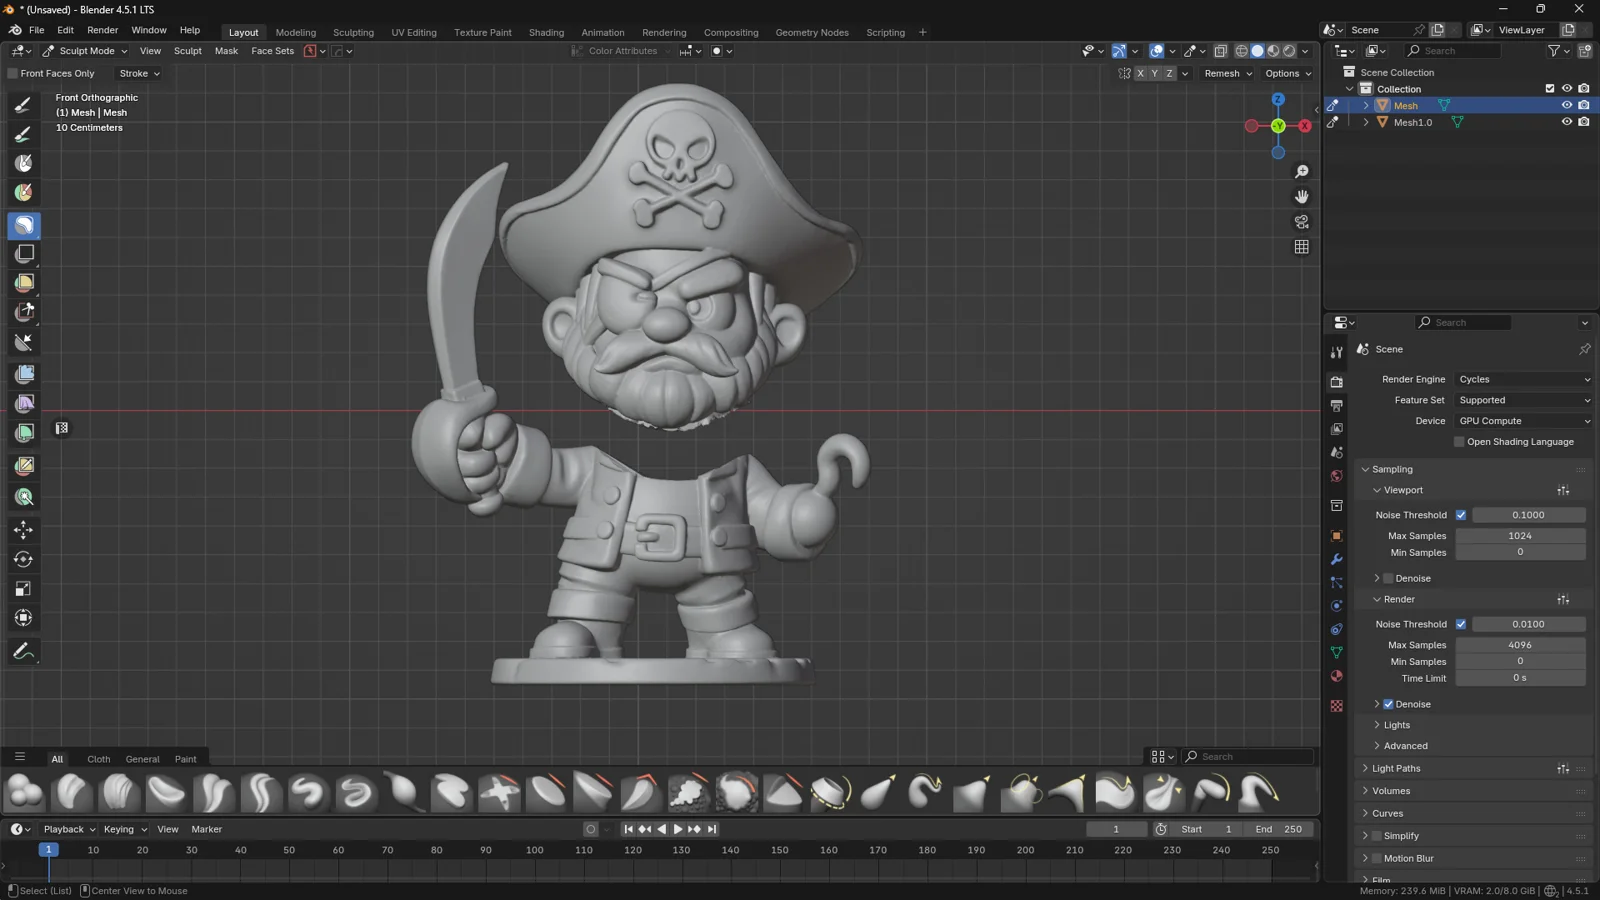
Task: Enable the Front Faces Only checkbox
Action: coord(13,74)
